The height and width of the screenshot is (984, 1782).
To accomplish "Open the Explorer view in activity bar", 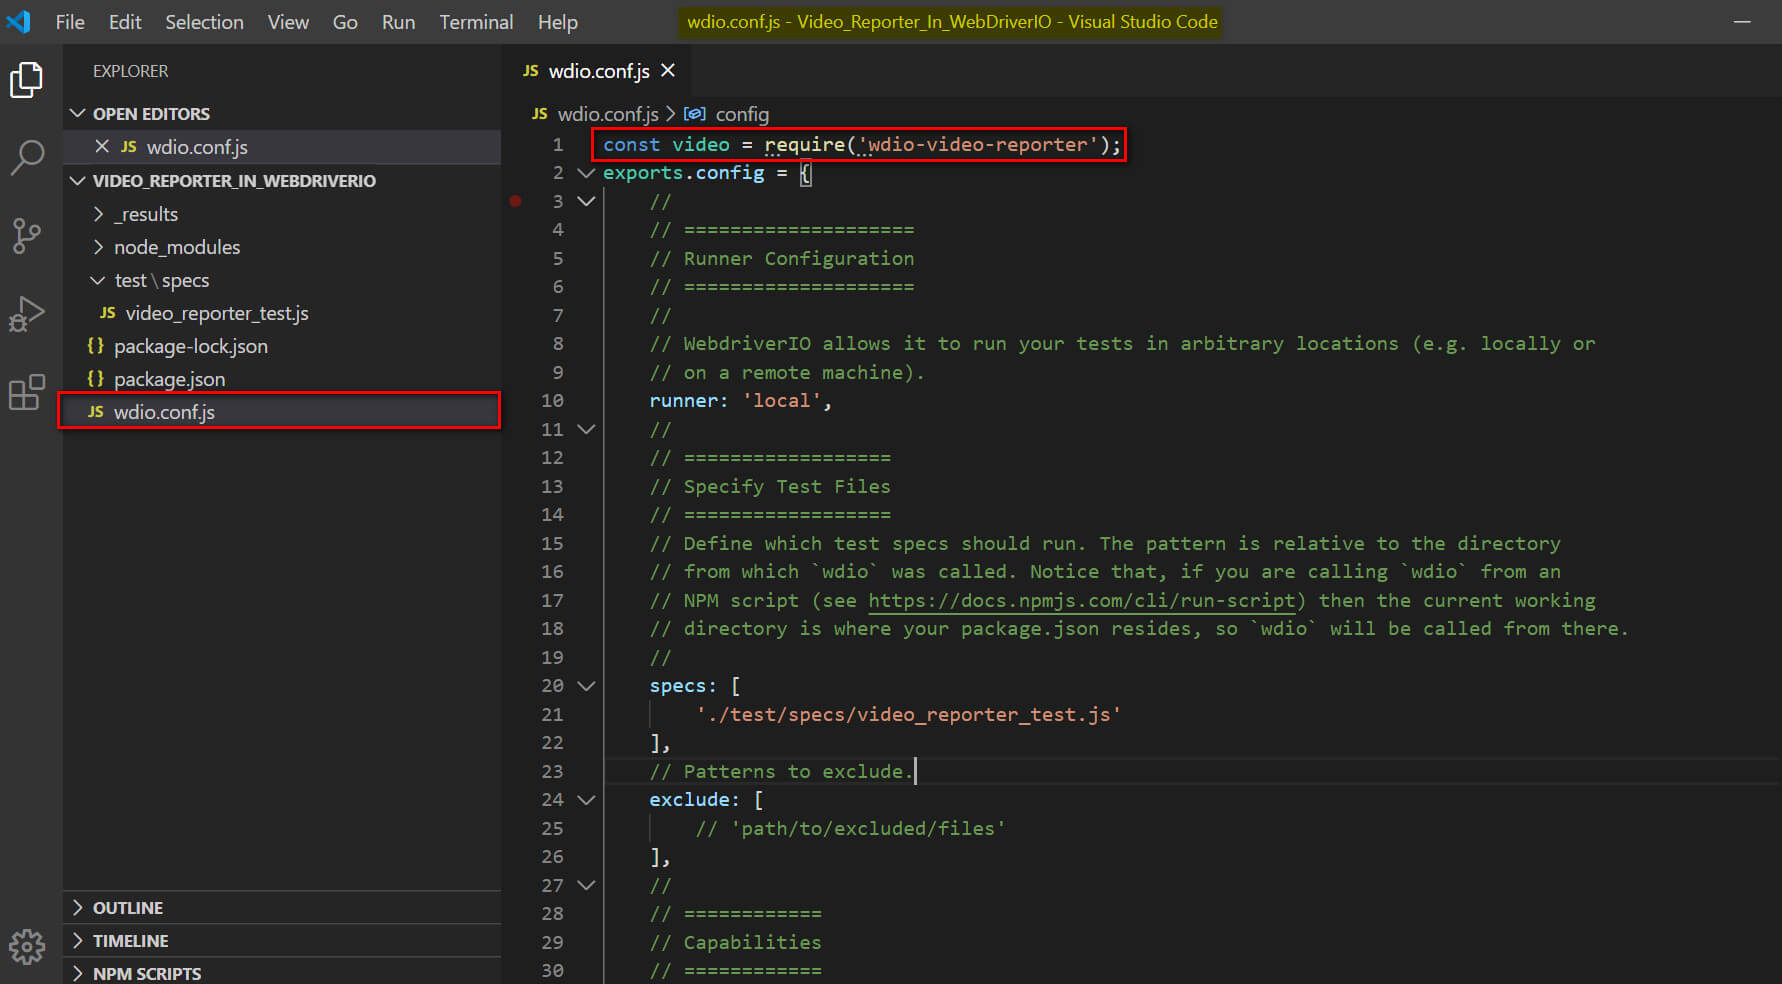I will (x=27, y=80).
